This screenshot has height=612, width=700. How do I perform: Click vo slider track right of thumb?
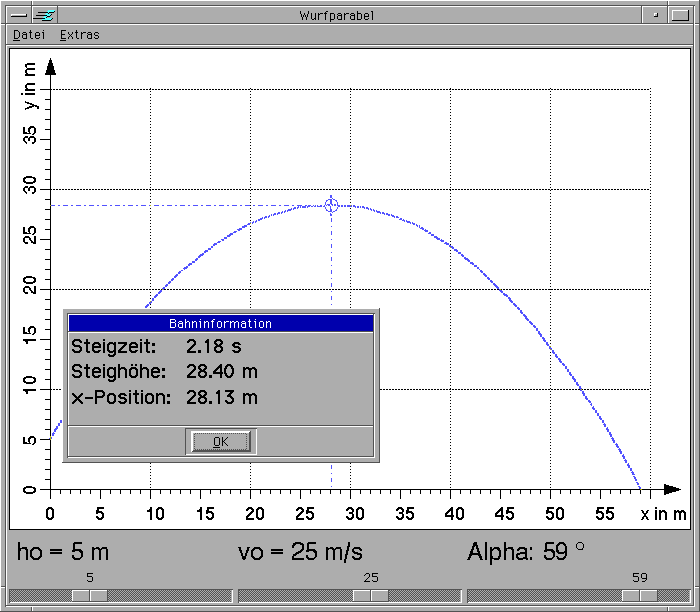(425, 595)
